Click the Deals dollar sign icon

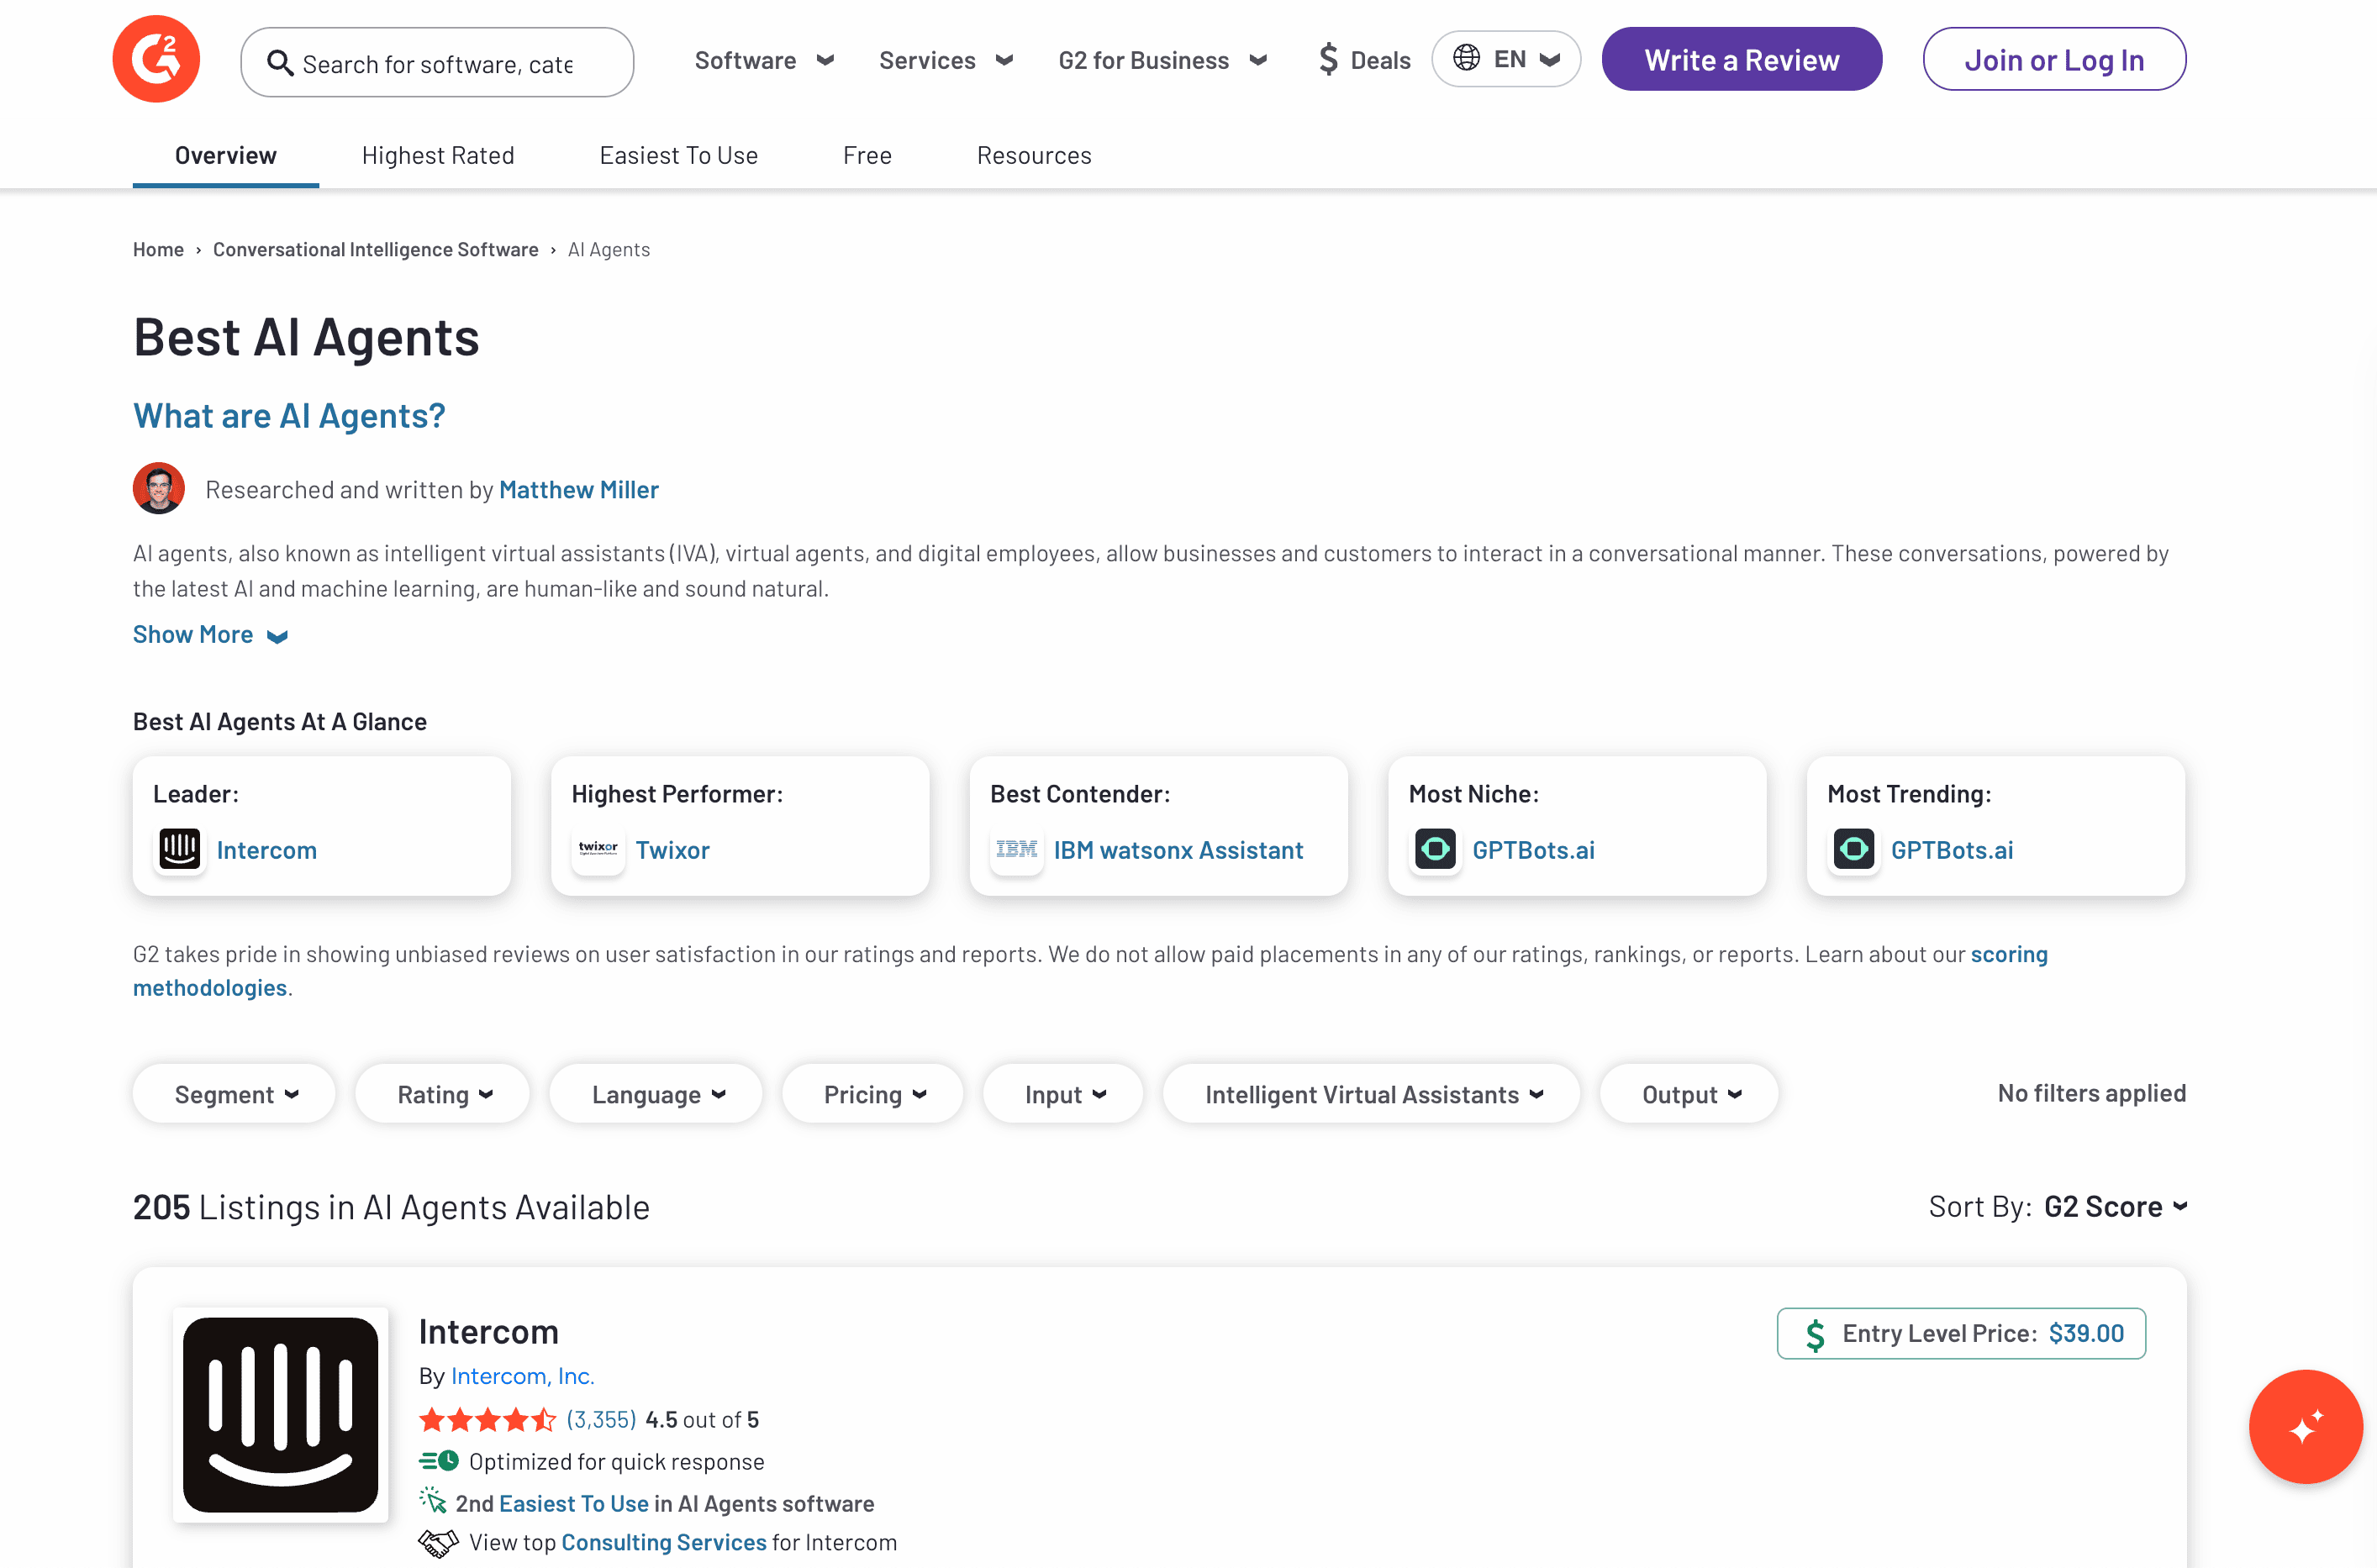click(x=1328, y=59)
